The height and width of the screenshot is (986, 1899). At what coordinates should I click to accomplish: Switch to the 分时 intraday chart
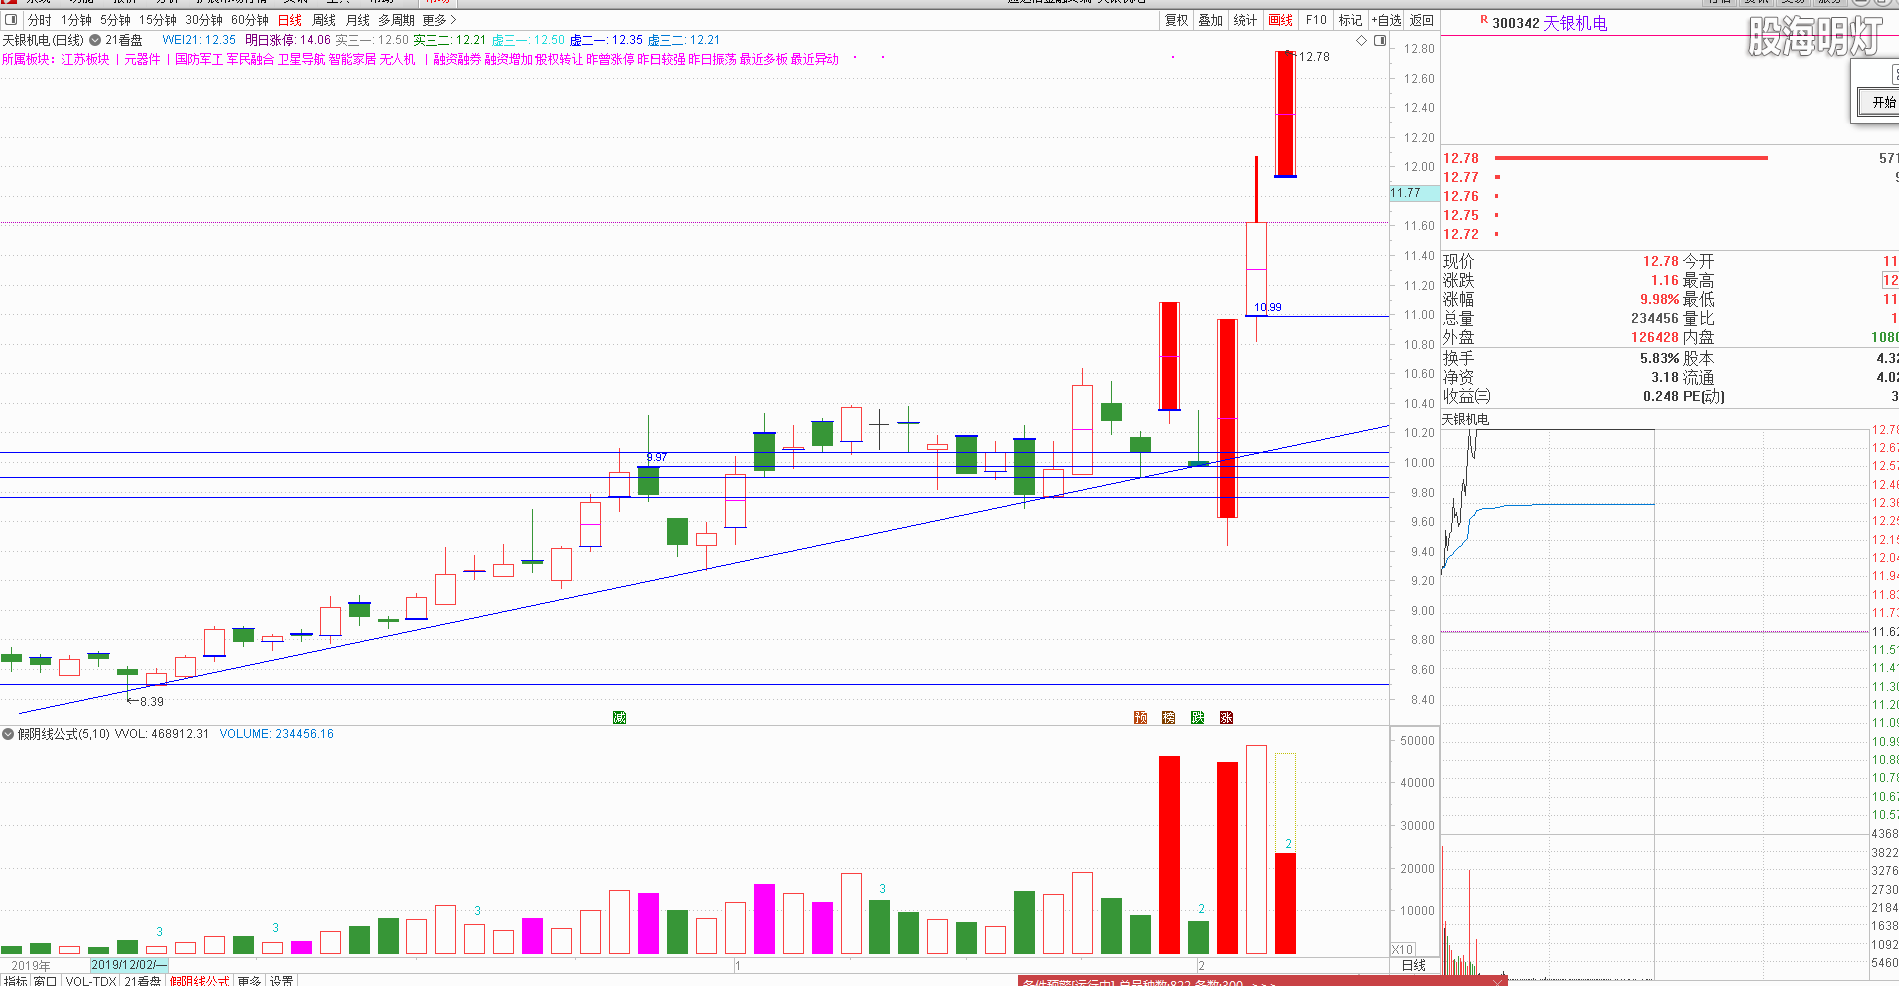tap(40, 20)
